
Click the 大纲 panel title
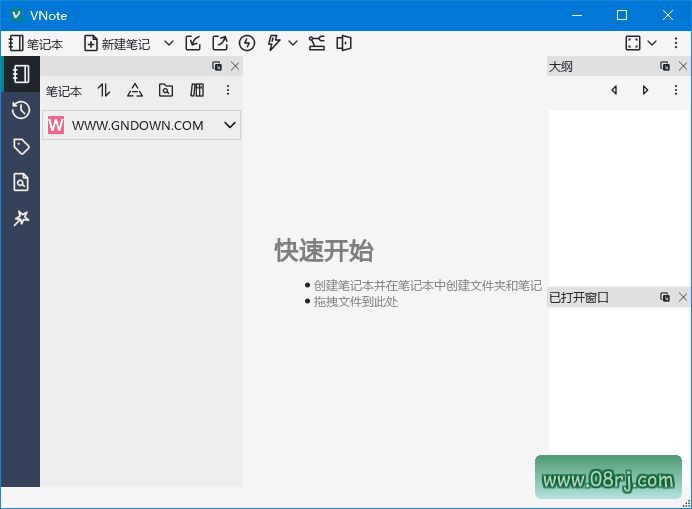tap(560, 67)
